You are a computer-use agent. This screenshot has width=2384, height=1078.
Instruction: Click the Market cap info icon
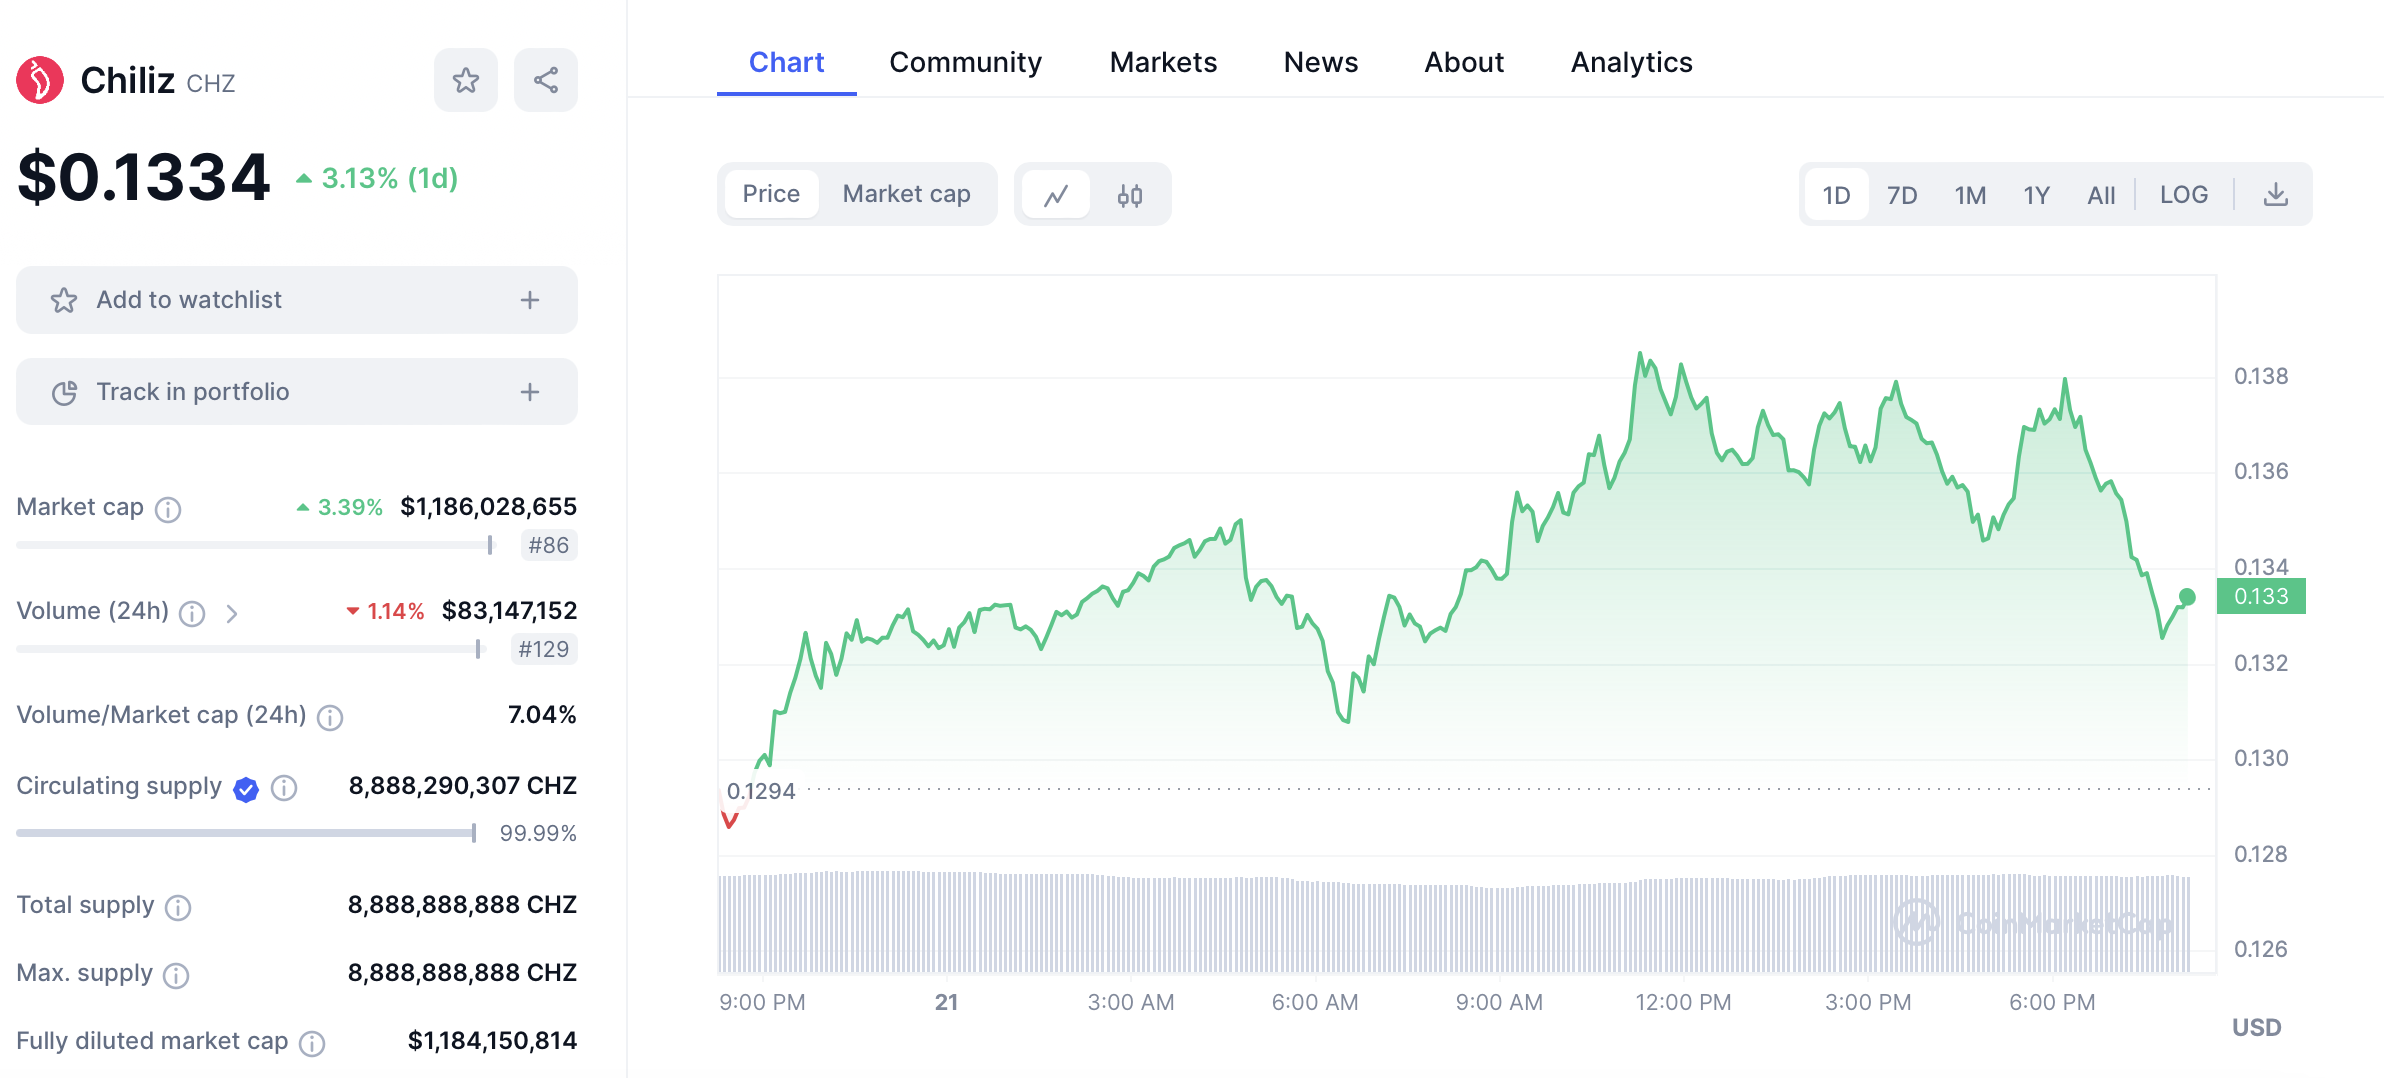(x=168, y=510)
